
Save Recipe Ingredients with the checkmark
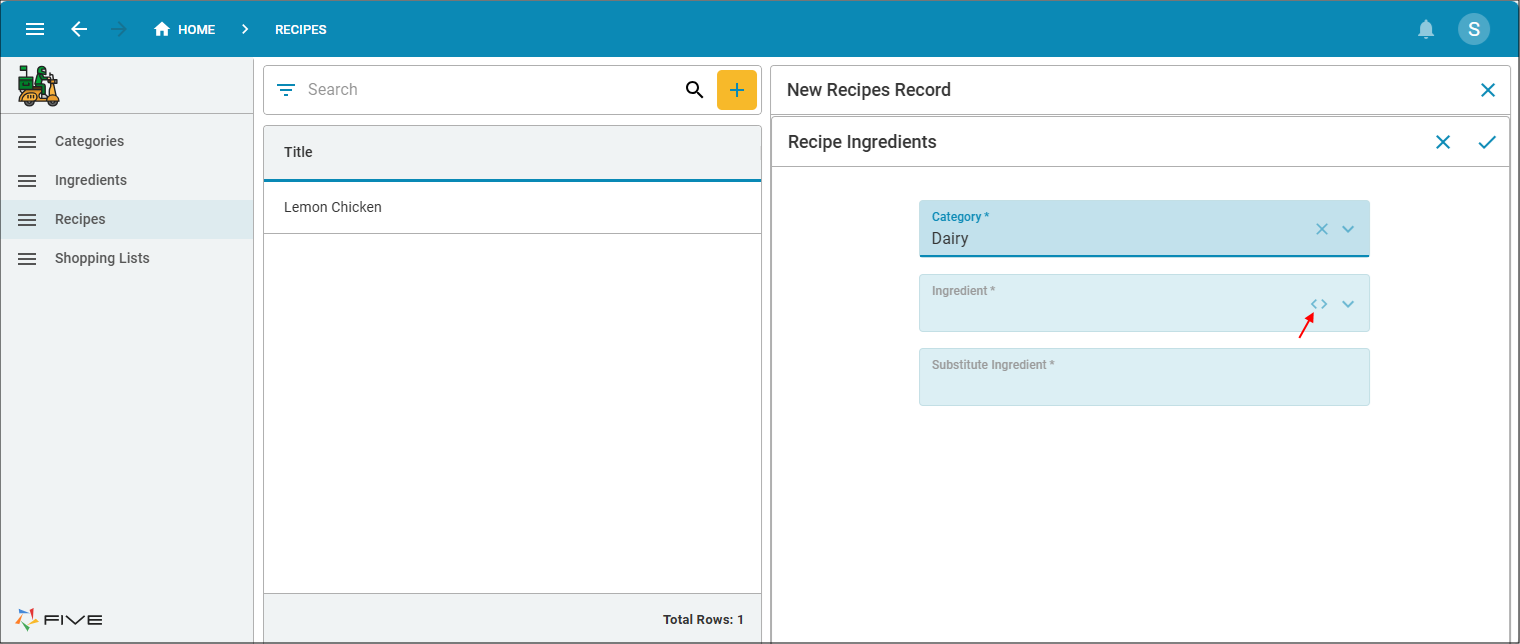coord(1487,142)
